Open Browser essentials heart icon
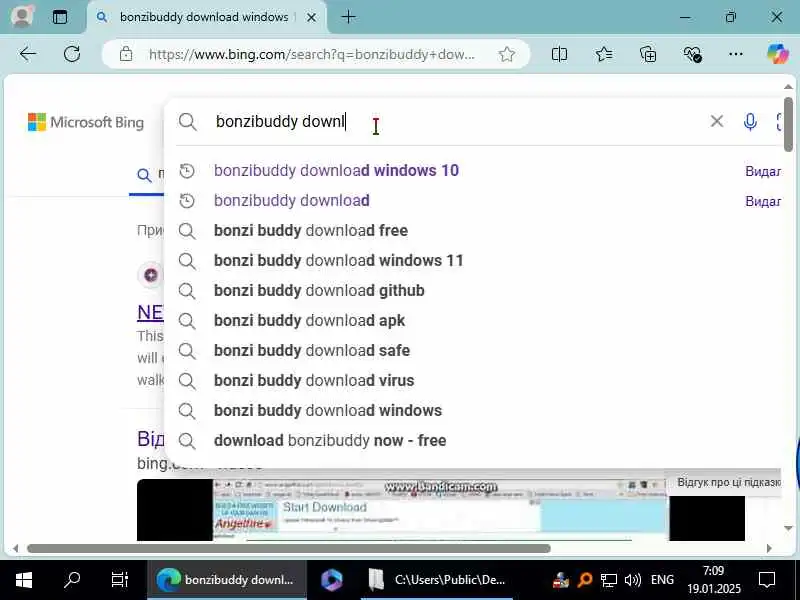 click(x=692, y=54)
